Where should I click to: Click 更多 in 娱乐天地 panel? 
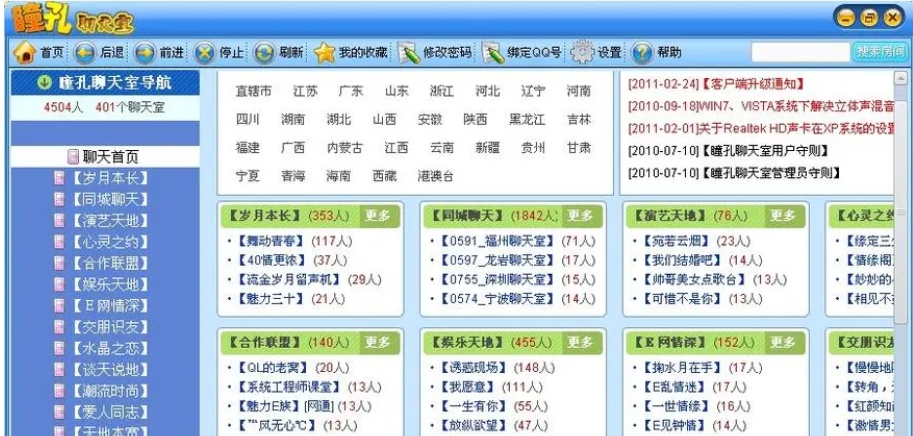(582, 343)
